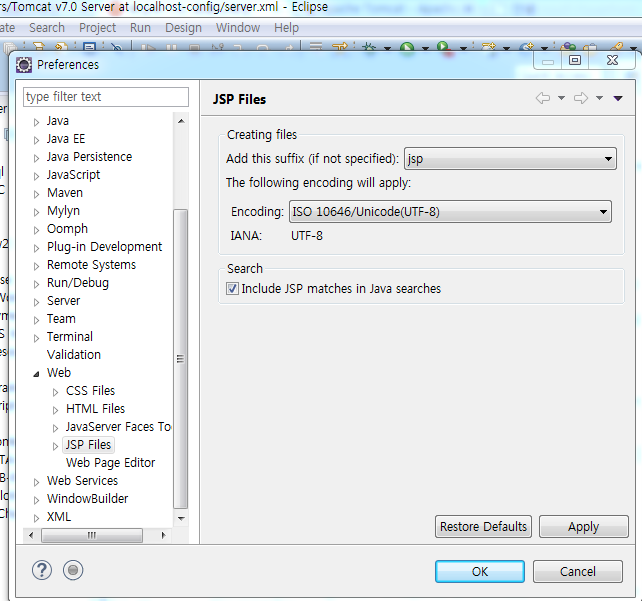Click the Restore Defaults button
642x601 pixels.
coord(483,526)
